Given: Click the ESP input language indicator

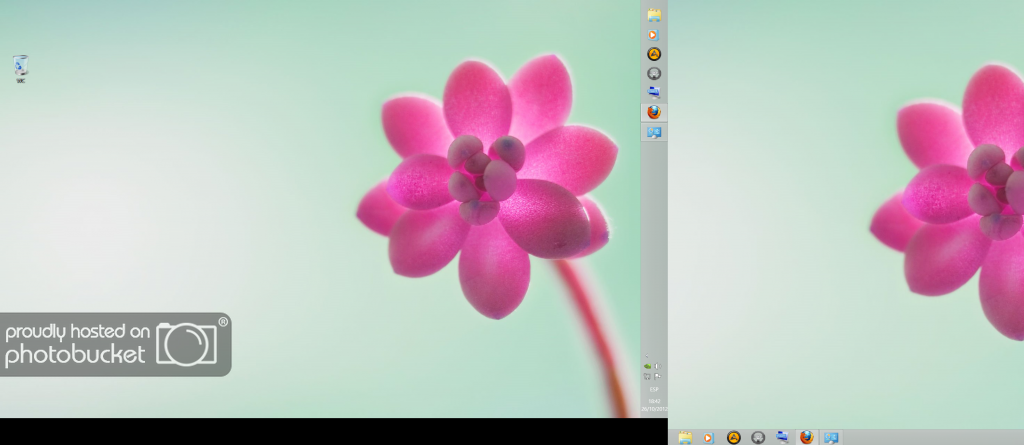Looking at the screenshot, I should pos(654,389).
